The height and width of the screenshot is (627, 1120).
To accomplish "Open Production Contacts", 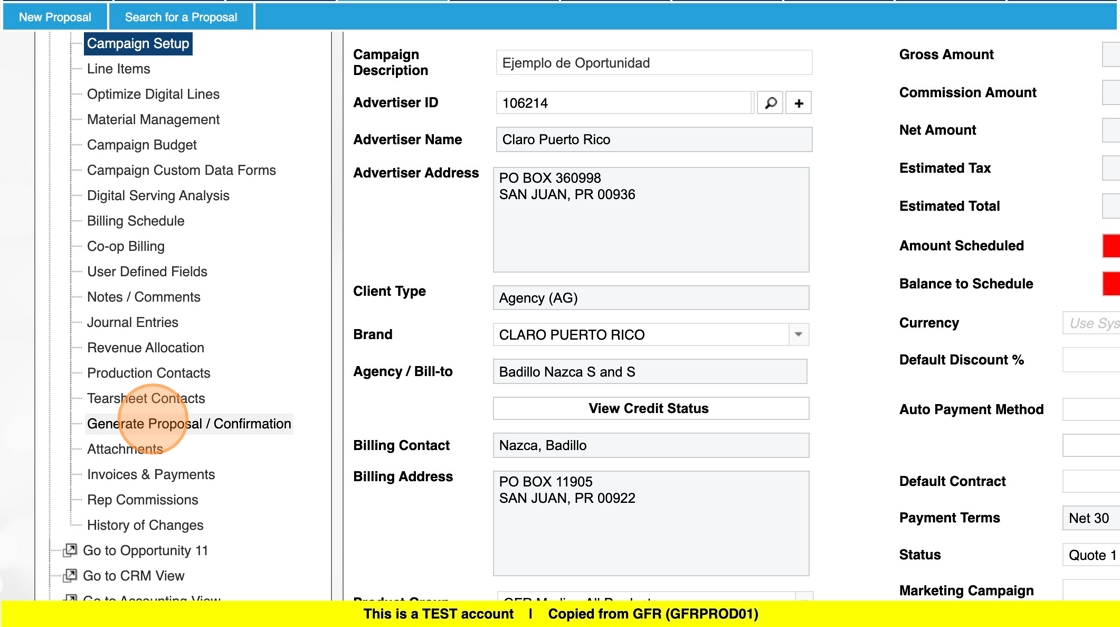I will (149, 373).
